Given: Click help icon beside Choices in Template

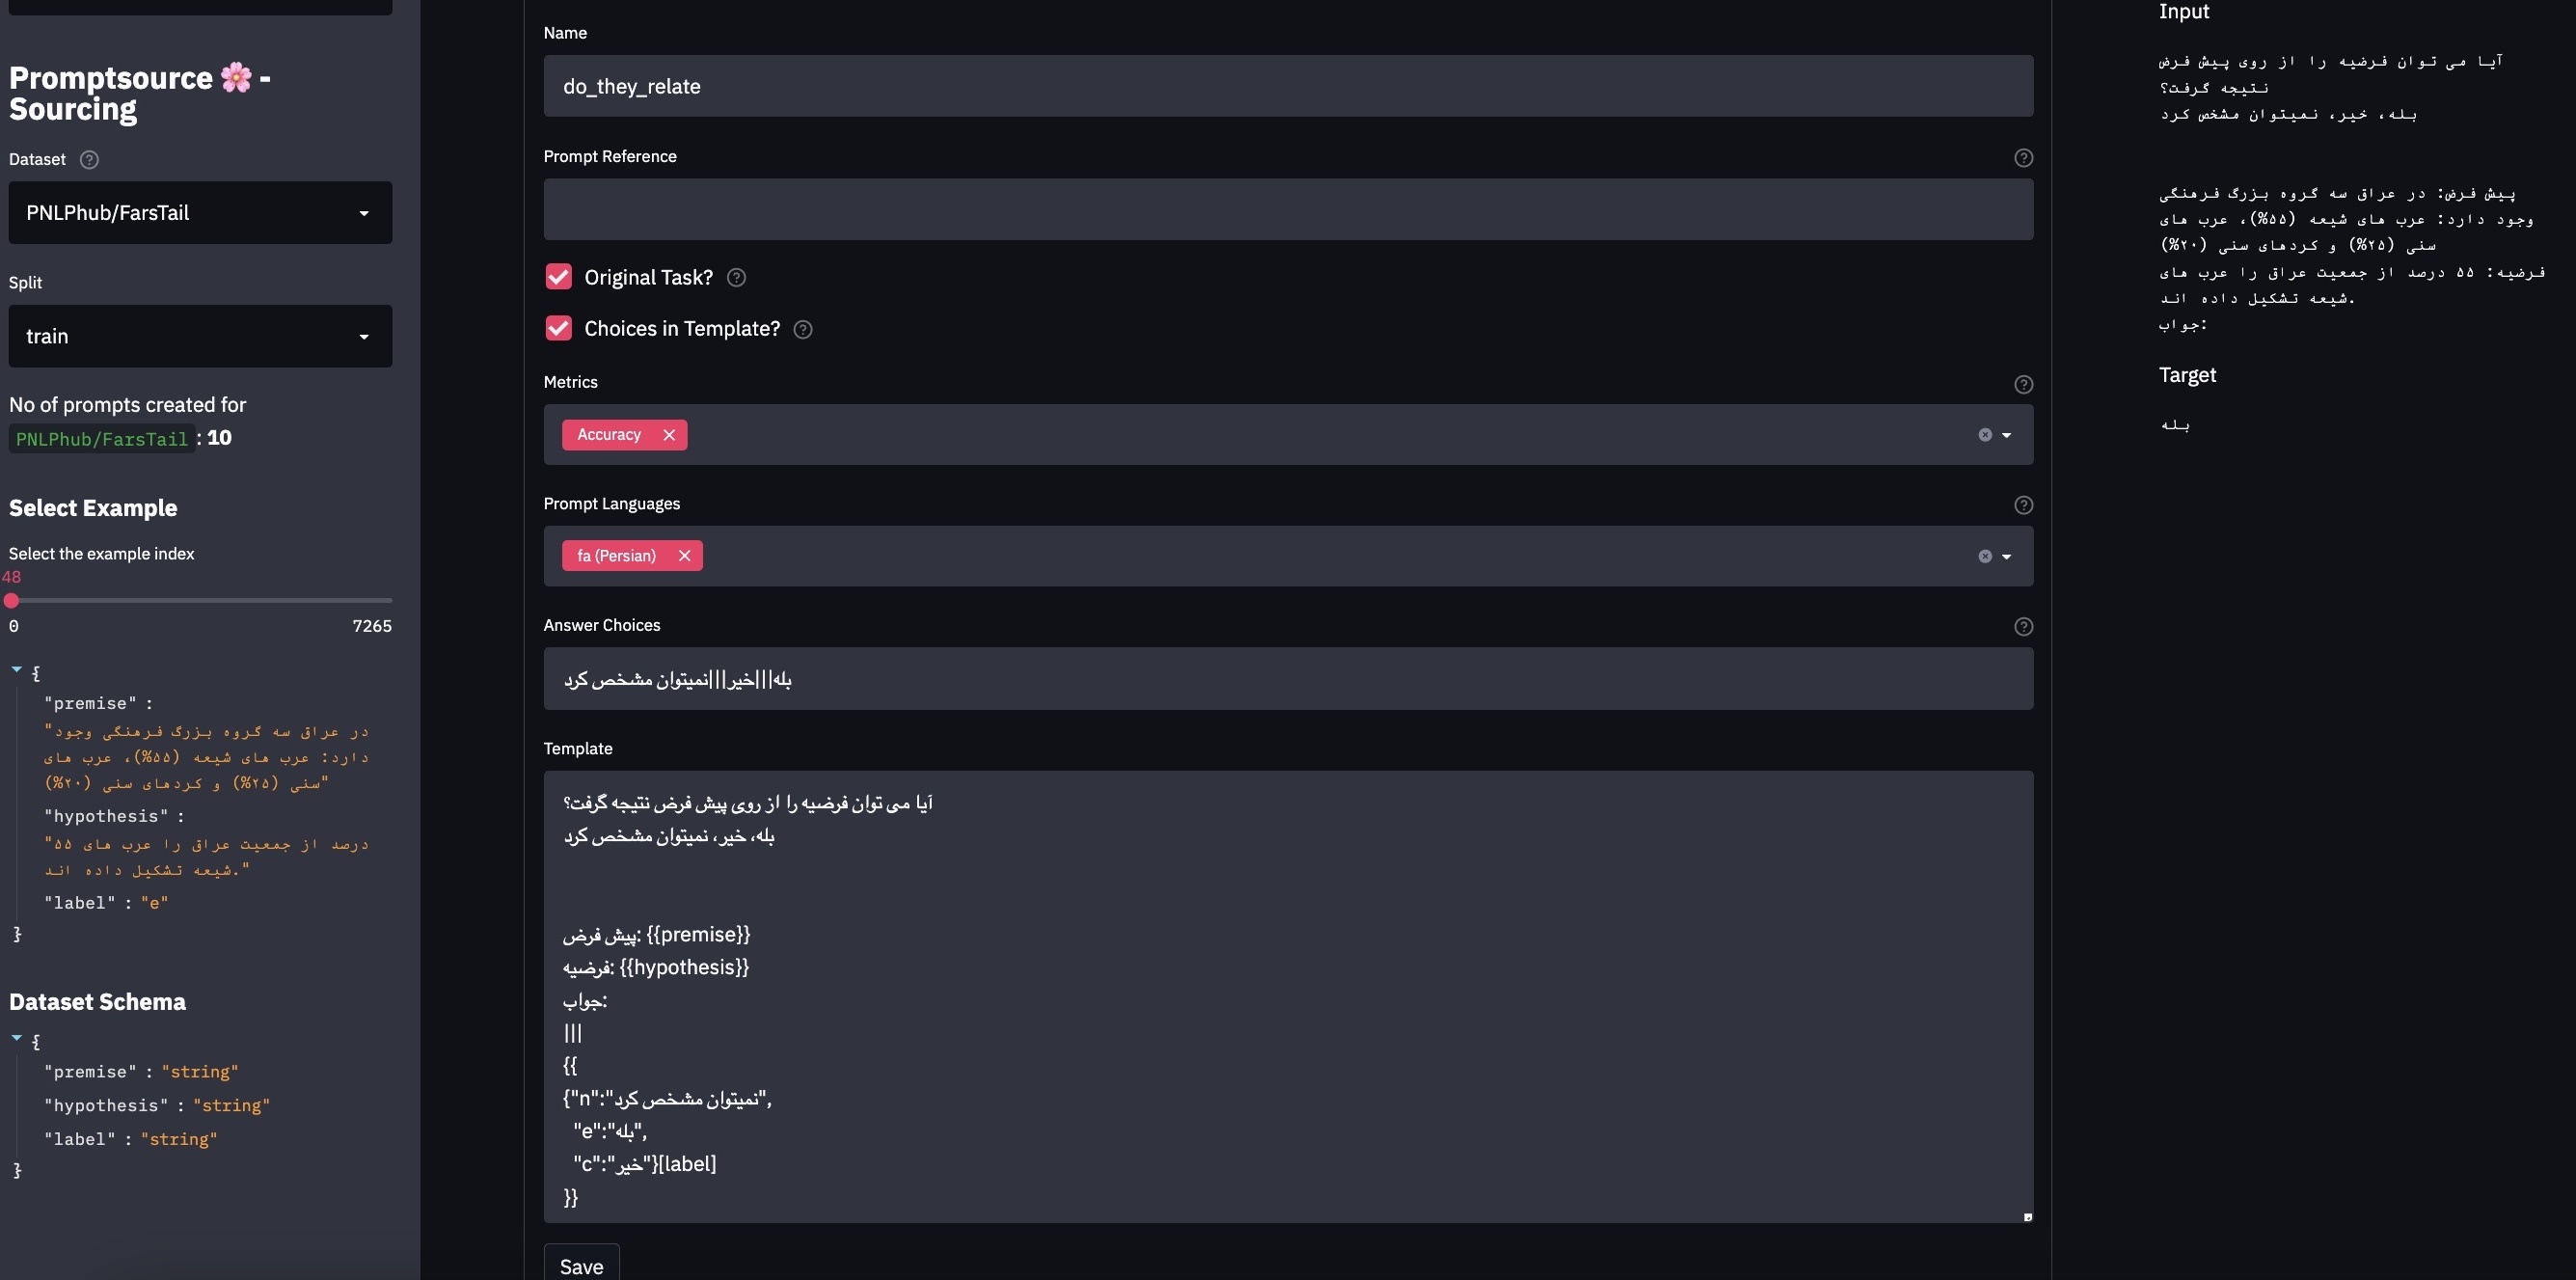Looking at the screenshot, I should coord(802,330).
